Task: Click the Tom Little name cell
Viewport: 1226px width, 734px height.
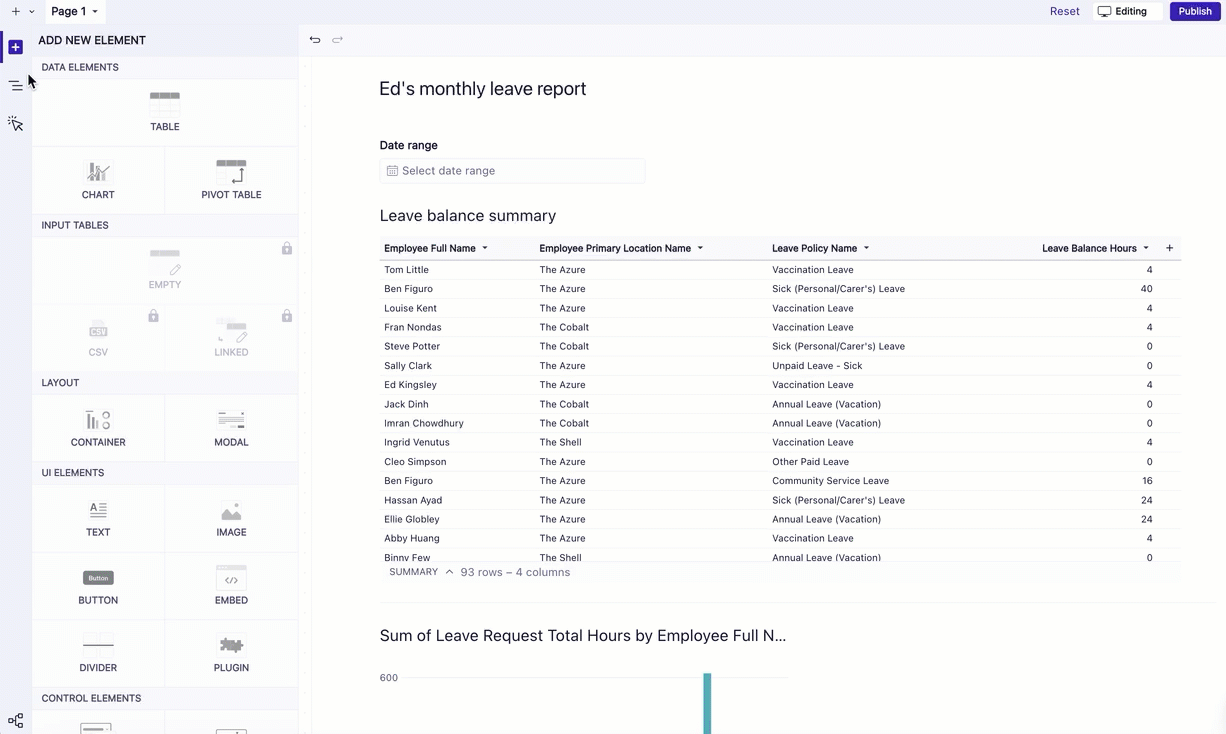Action: click(406, 270)
